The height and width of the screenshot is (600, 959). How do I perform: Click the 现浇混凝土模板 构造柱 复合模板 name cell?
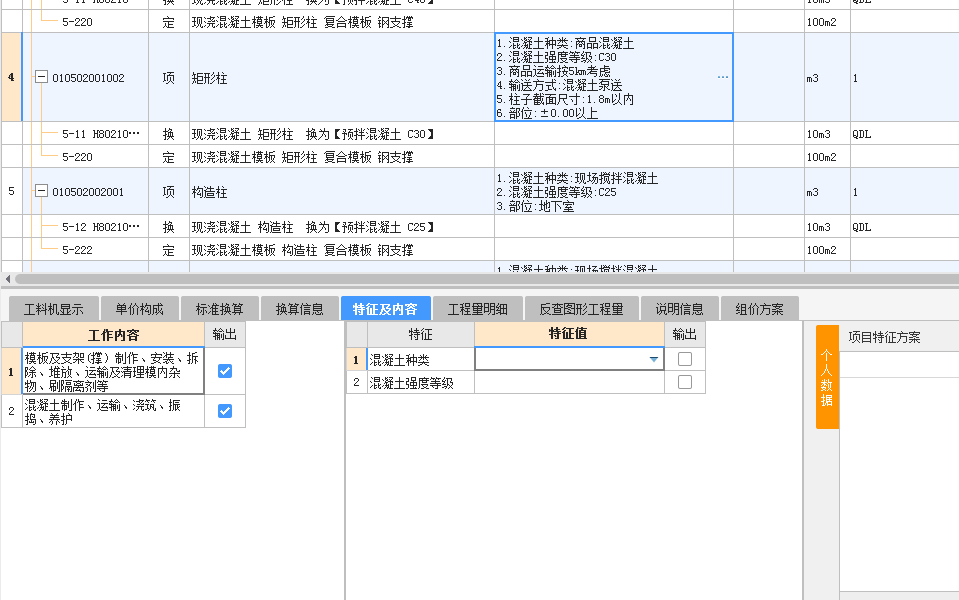(x=342, y=250)
